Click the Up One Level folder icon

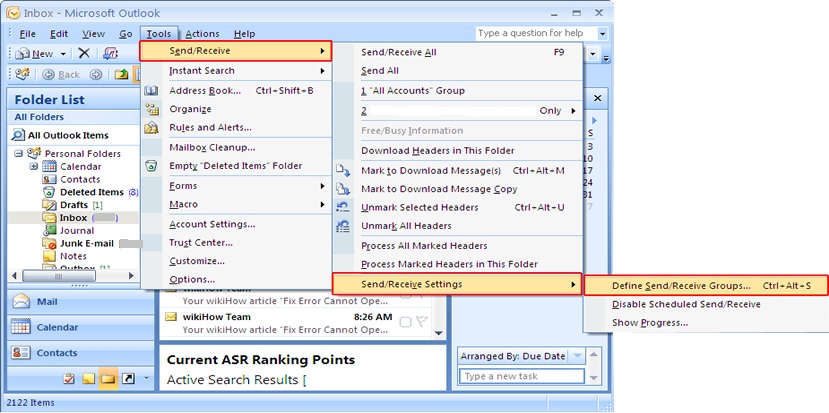(x=122, y=75)
